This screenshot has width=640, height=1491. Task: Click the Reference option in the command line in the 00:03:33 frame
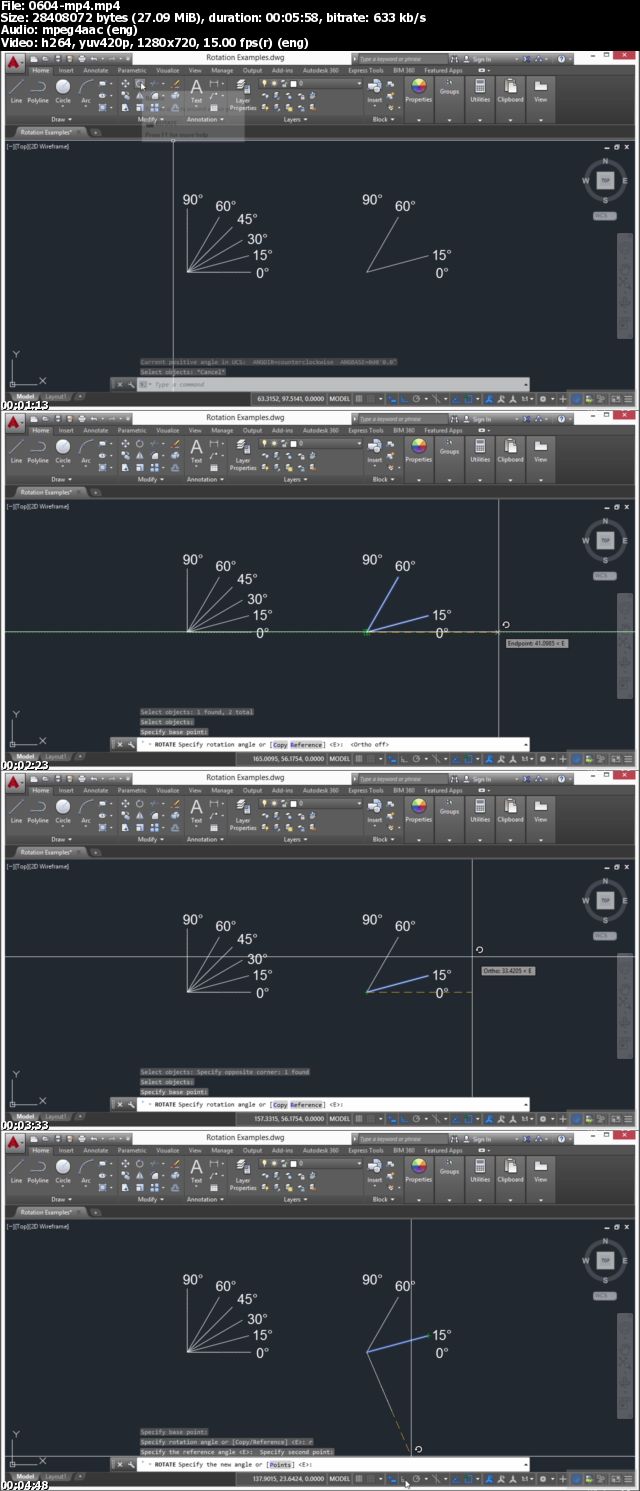tap(307, 1104)
